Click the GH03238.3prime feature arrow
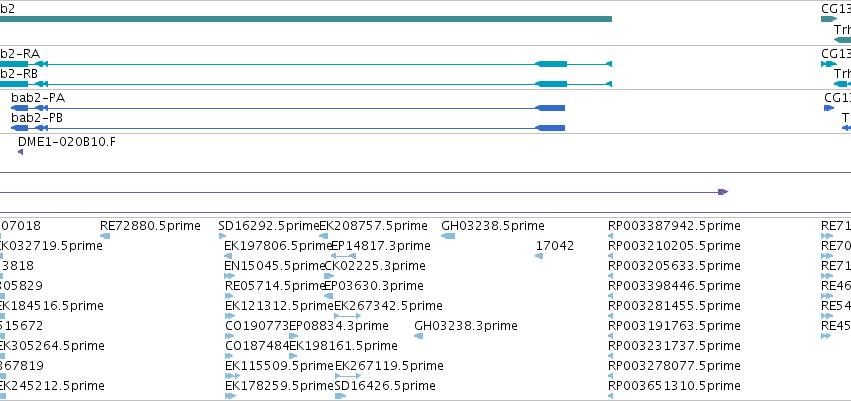This screenshot has height=401, width=851. pyautogui.click(x=418, y=336)
